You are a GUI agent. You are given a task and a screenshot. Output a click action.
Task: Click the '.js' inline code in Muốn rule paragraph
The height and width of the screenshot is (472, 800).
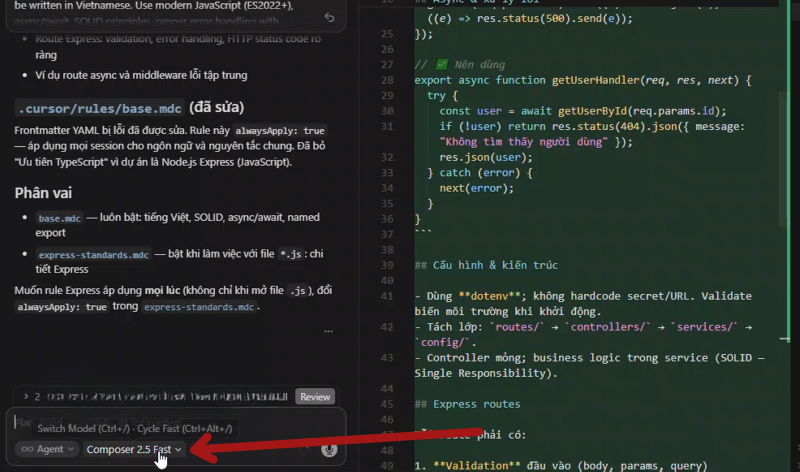coord(297,291)
